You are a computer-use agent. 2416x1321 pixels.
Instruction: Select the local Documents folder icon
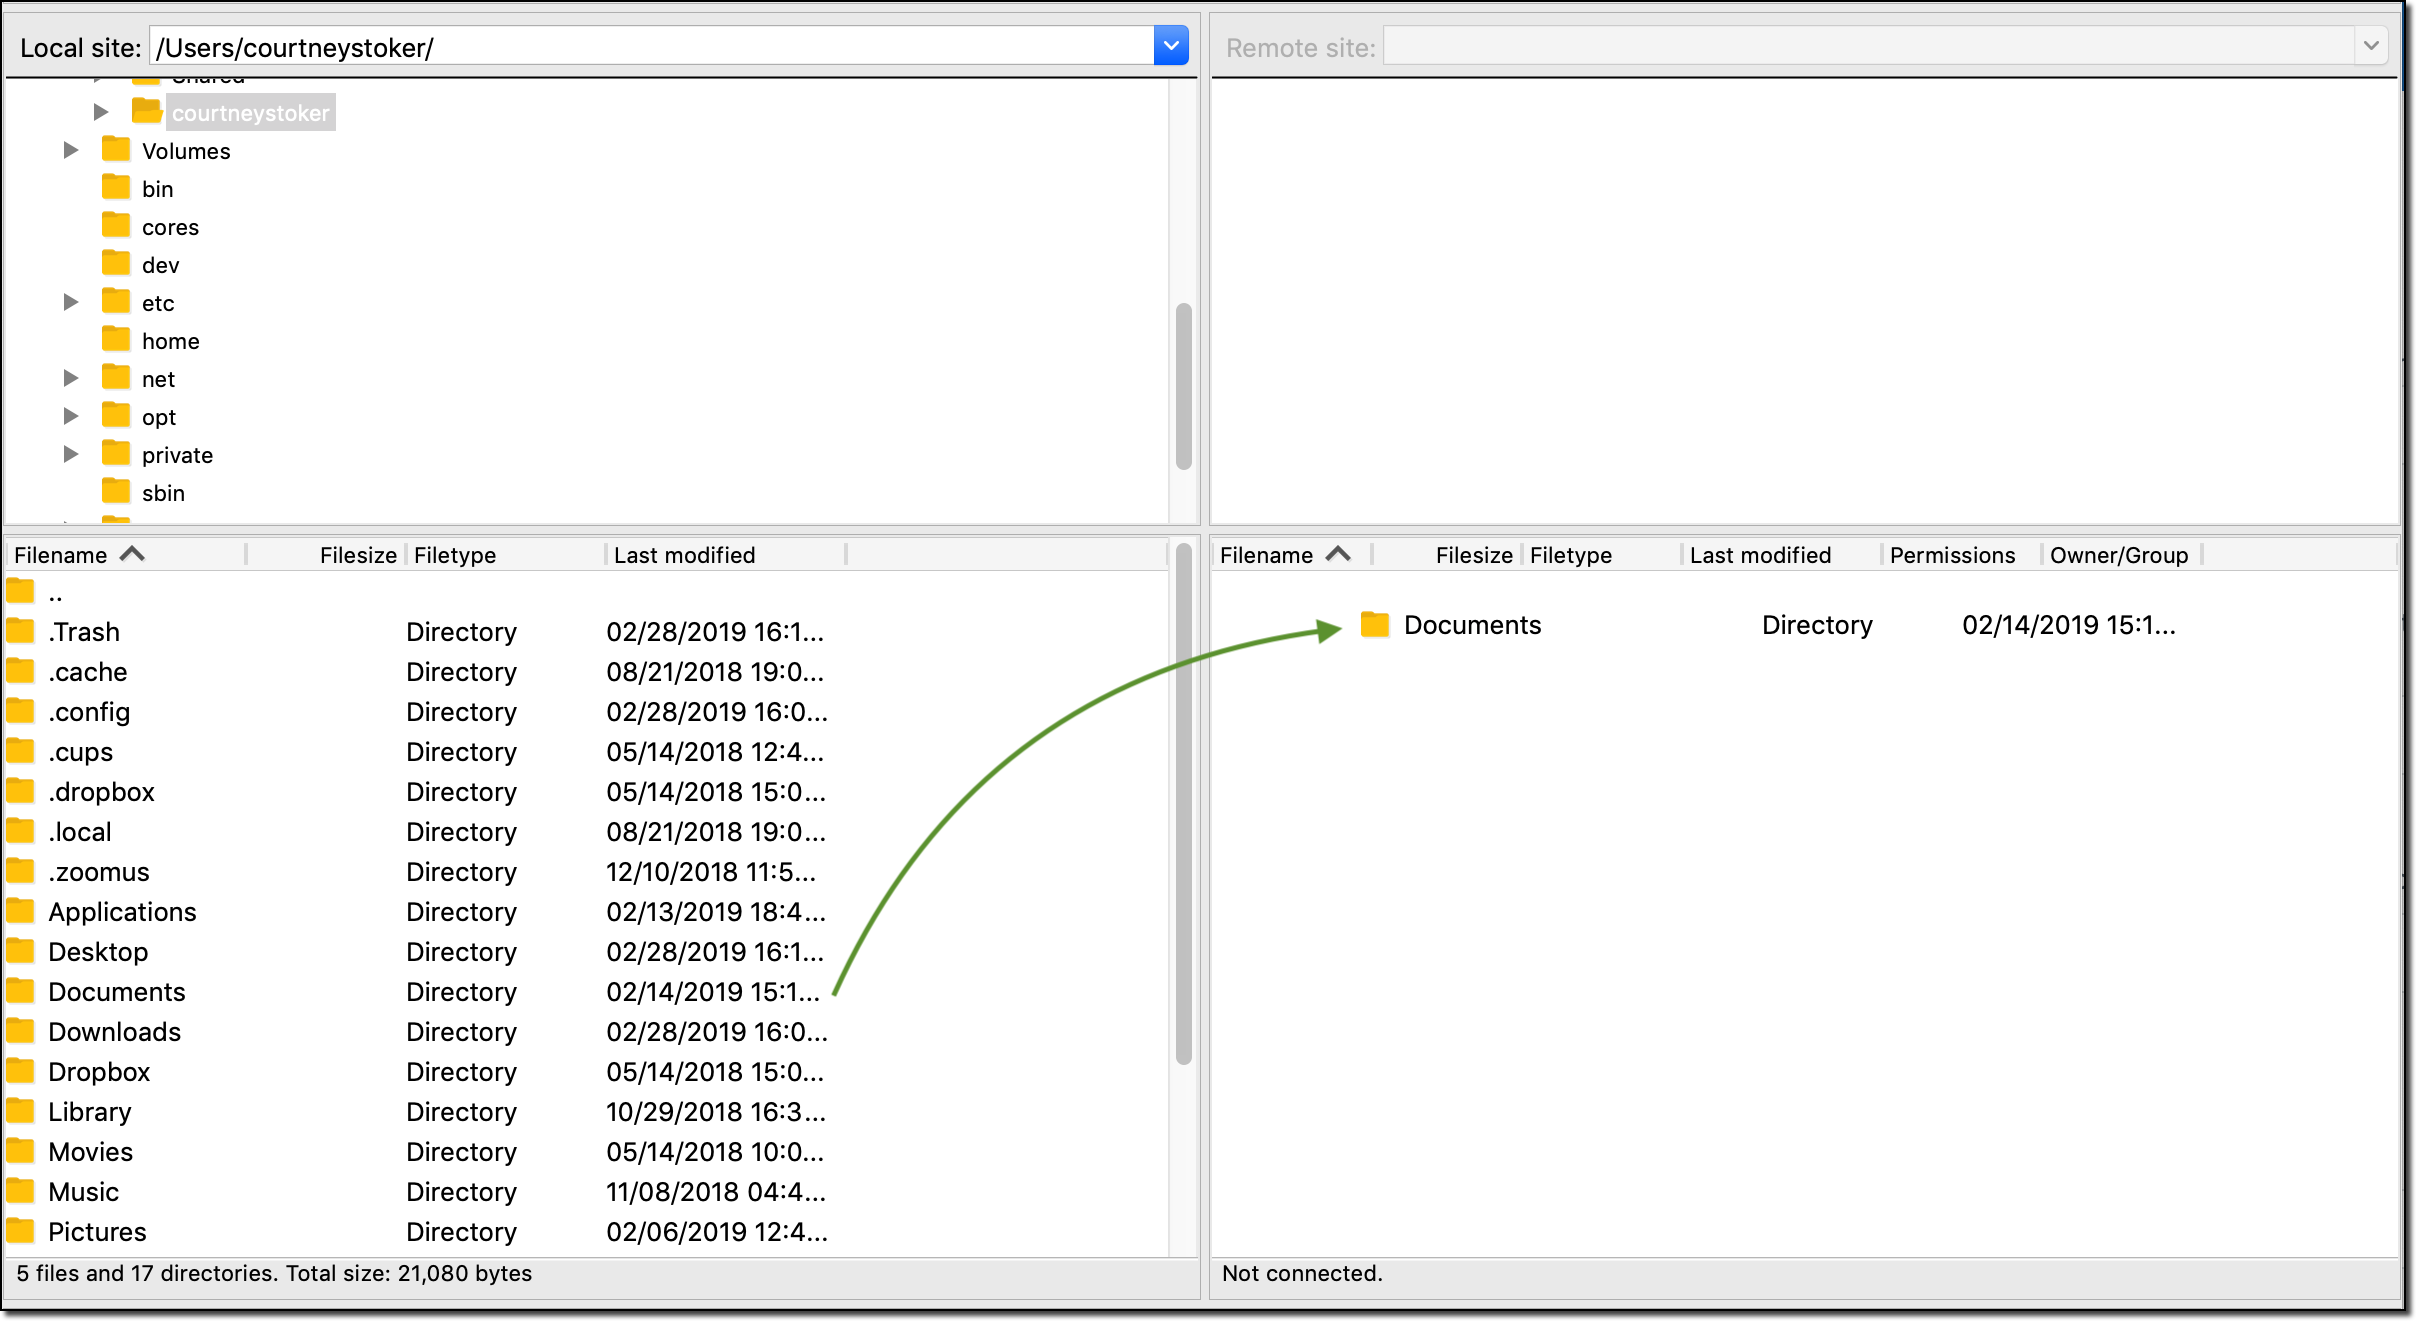click(x=21, y=991)
